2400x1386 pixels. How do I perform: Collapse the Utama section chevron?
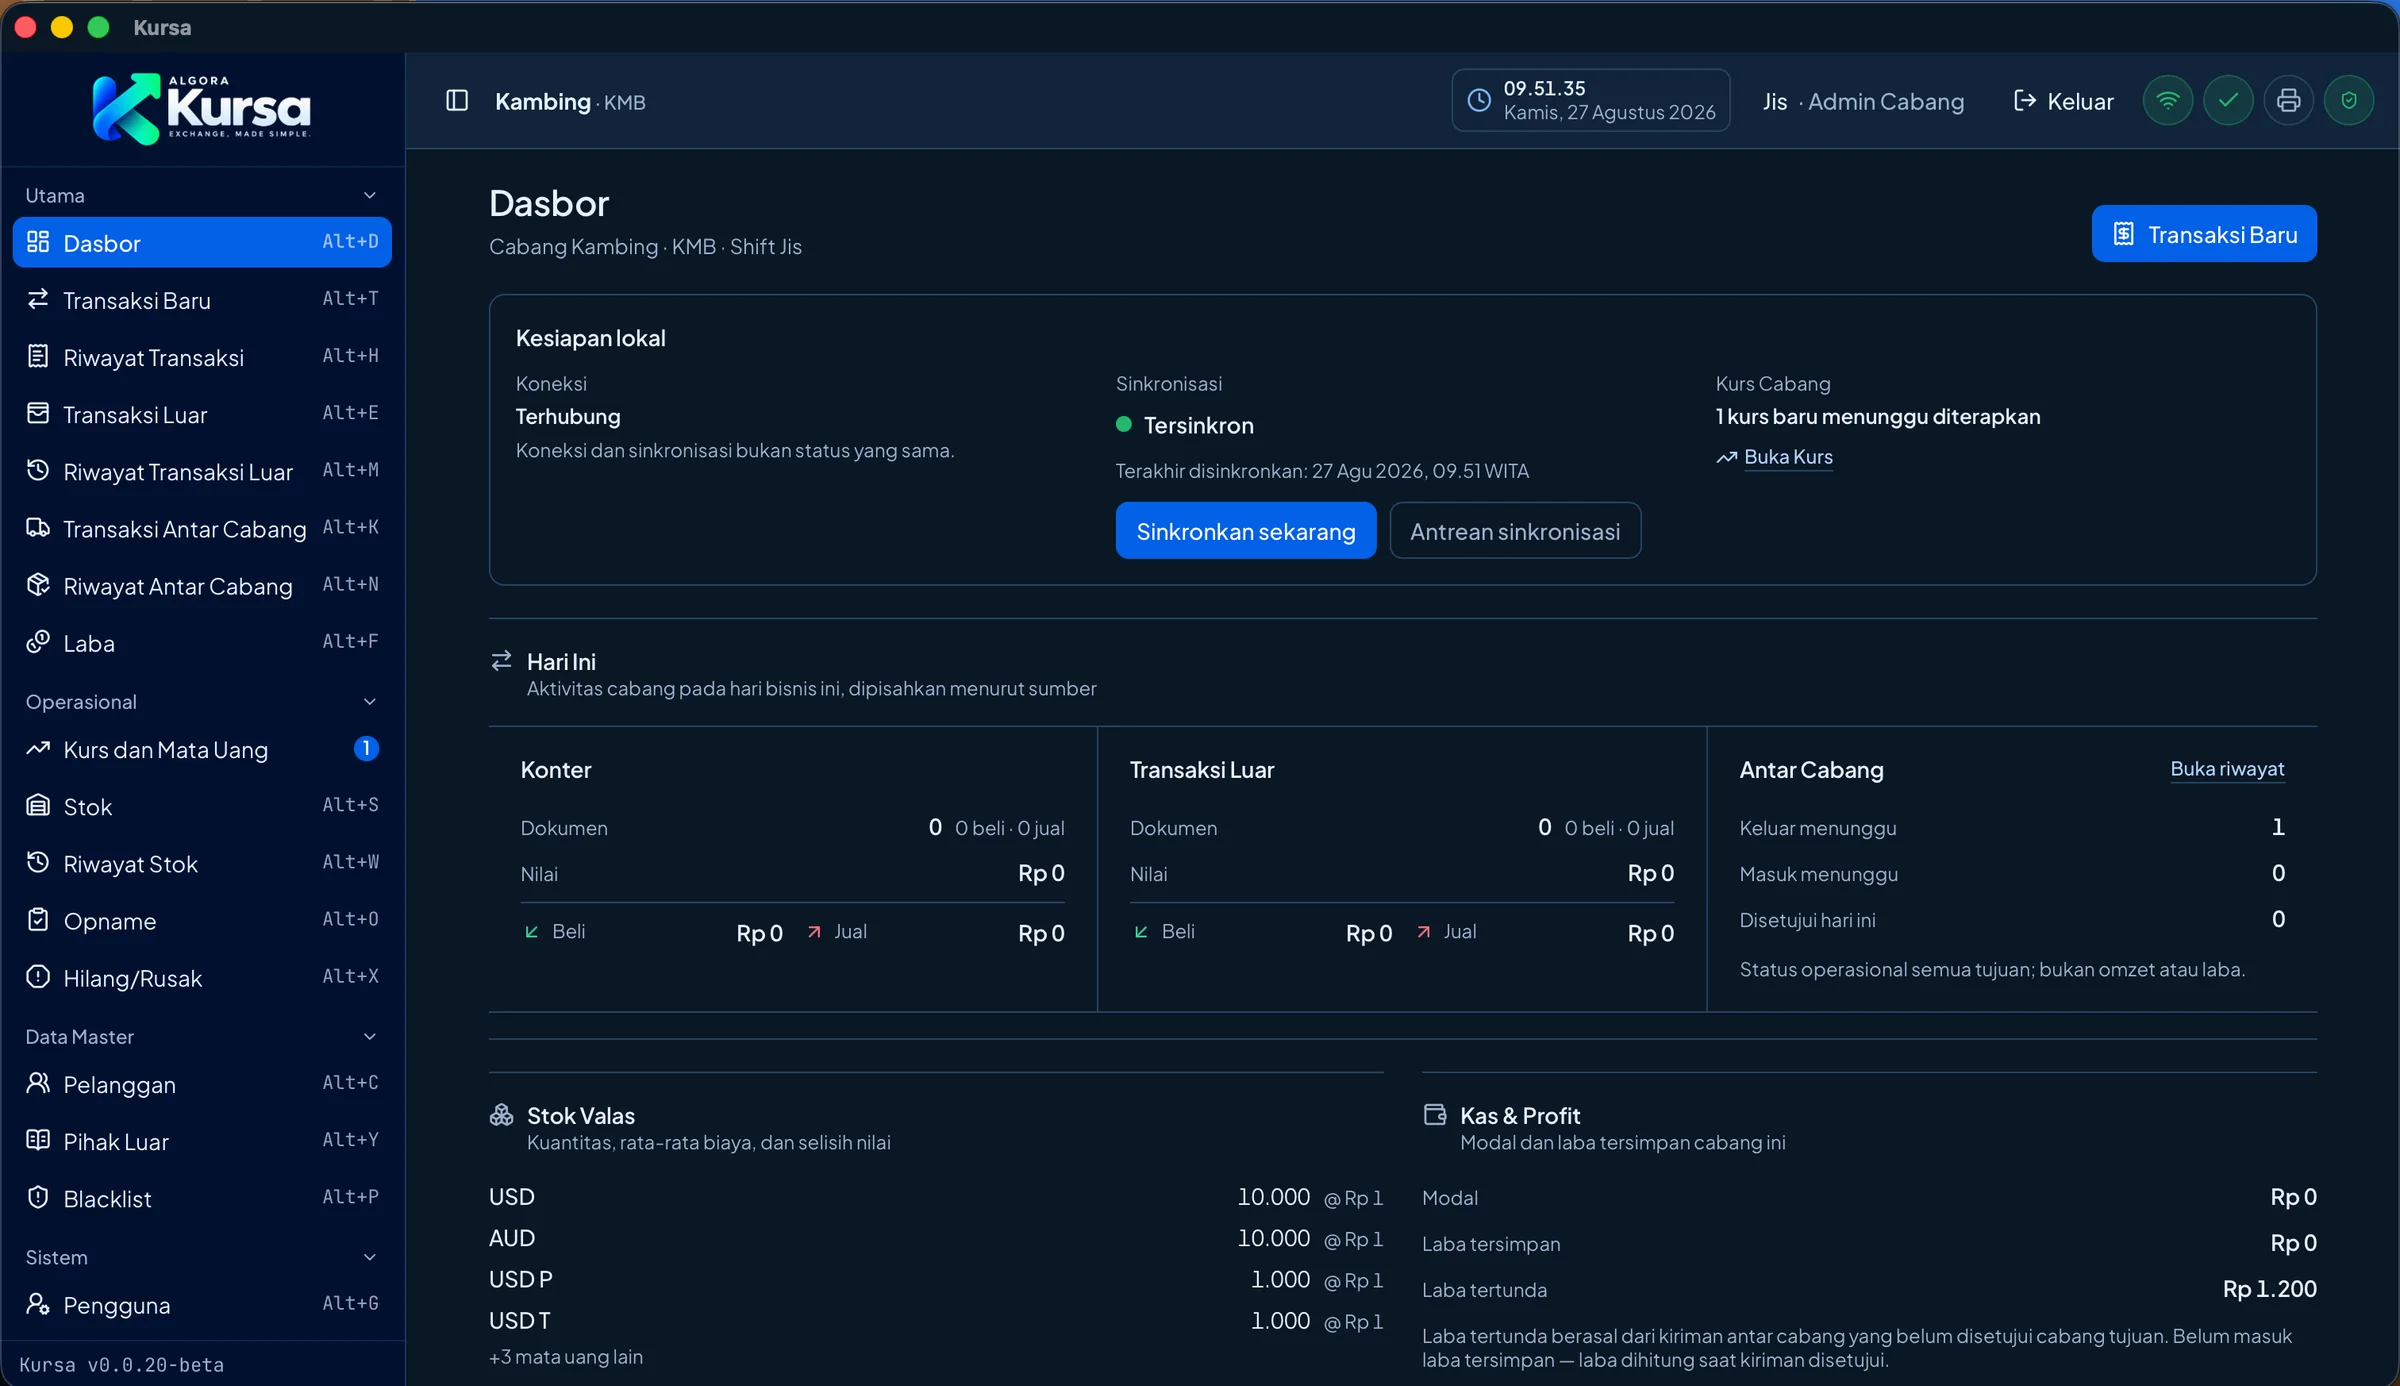[x=369, y=195]
